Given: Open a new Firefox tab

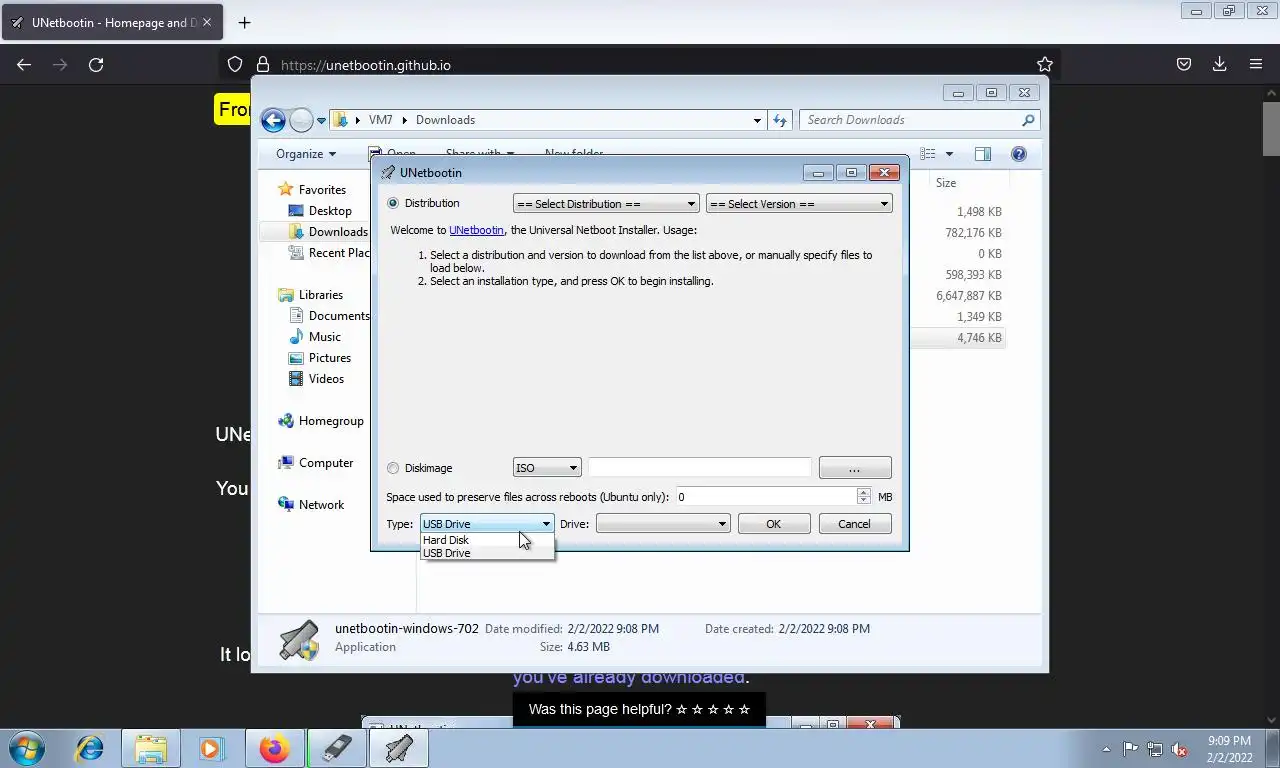Looking at the screenshot, I should pyautogui.click(x=244, y=22).
